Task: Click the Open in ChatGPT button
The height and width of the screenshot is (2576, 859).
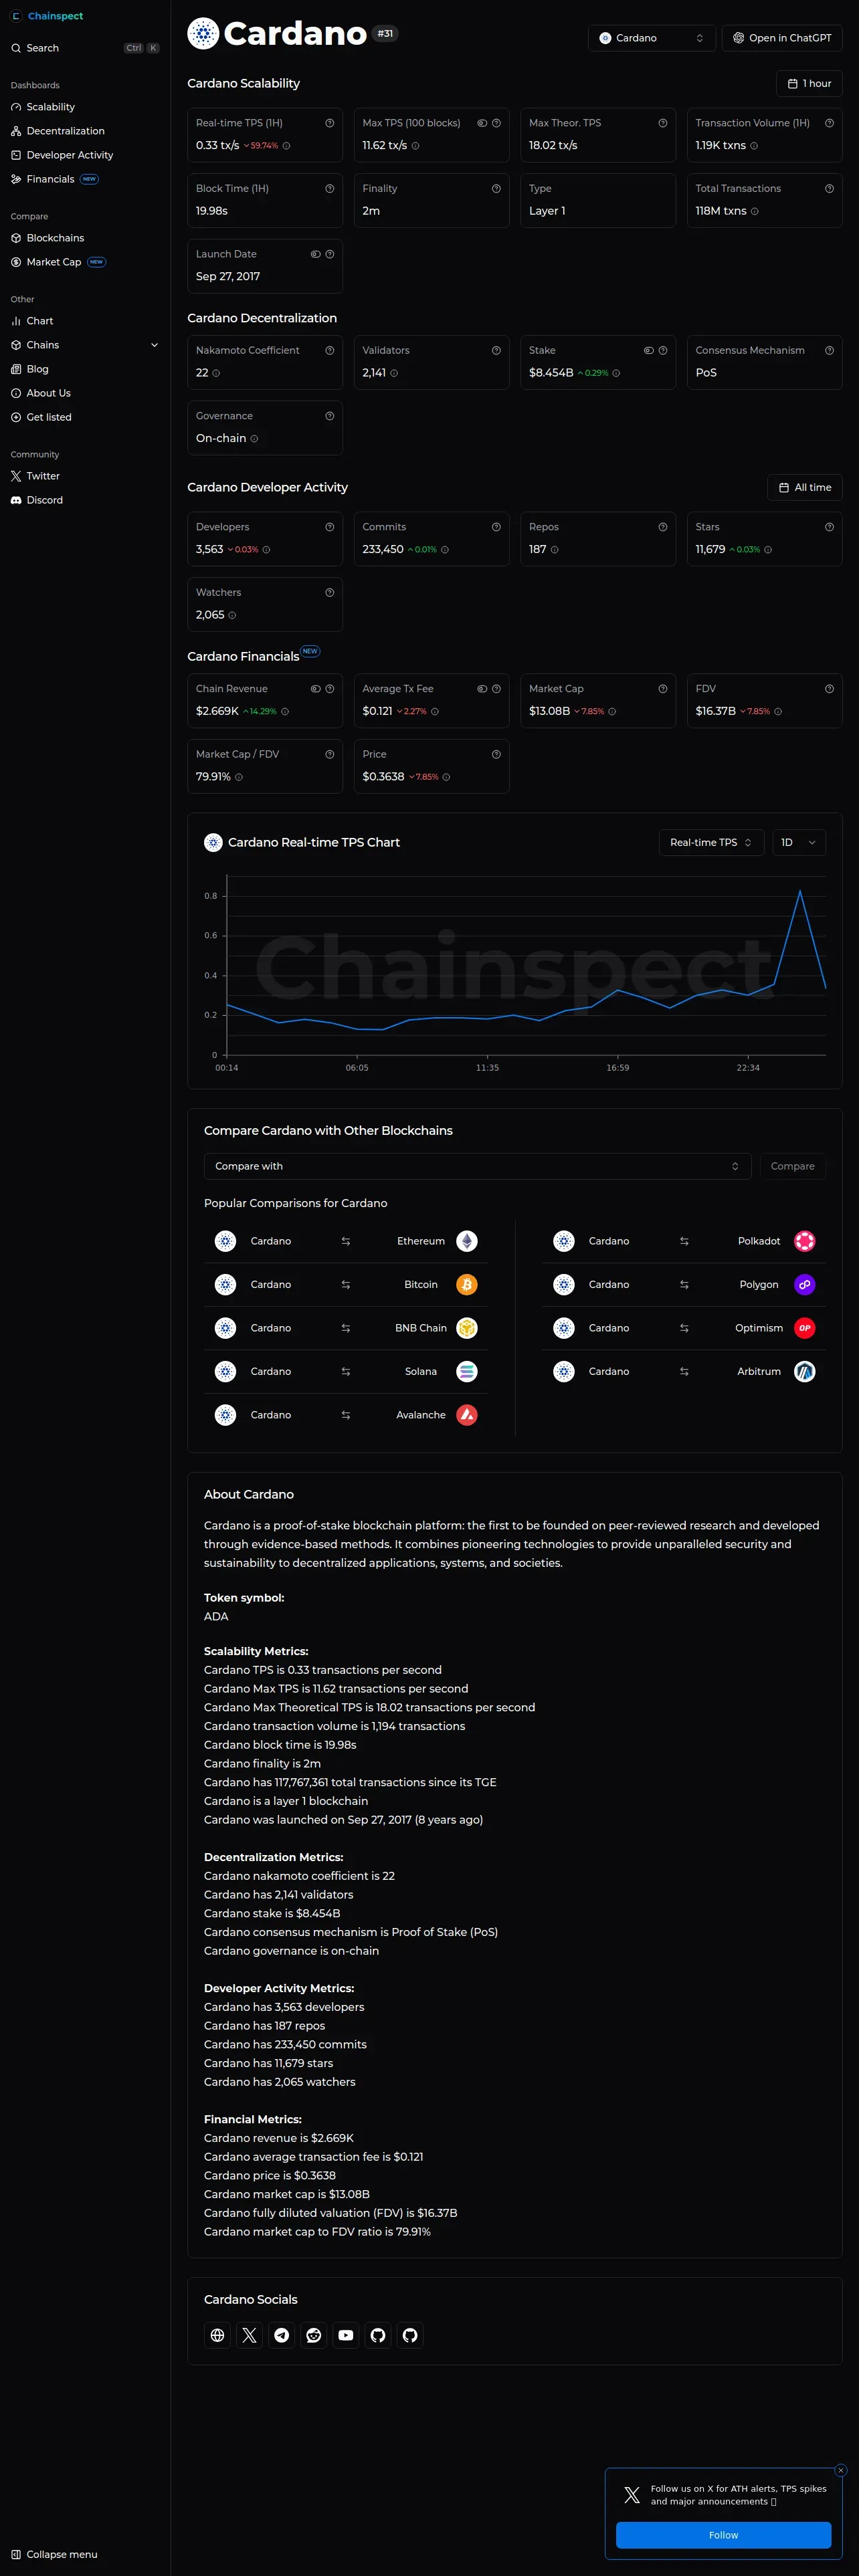Action: click(x=782, y=38)
